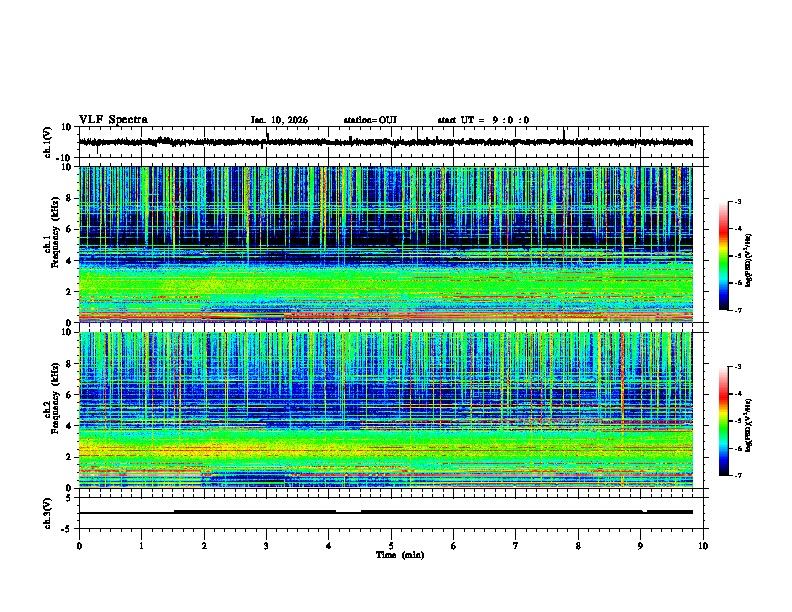Click tick label "9" on the time axis
Image resolution: width=792 pixels, height=612 pixels.
[640, 546]
